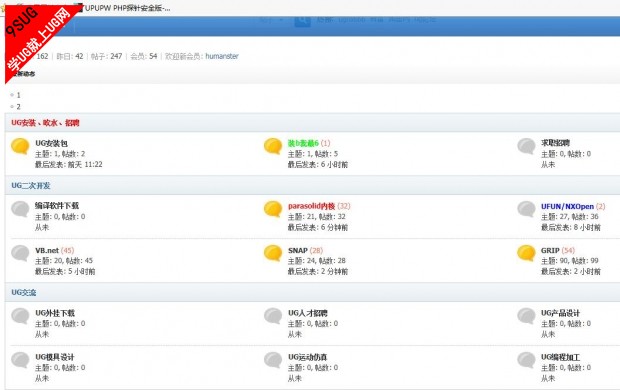Open the UG人才招聘 forum
Screen dimensions: 620x390
pyautogui.click(x=308, y=313)
